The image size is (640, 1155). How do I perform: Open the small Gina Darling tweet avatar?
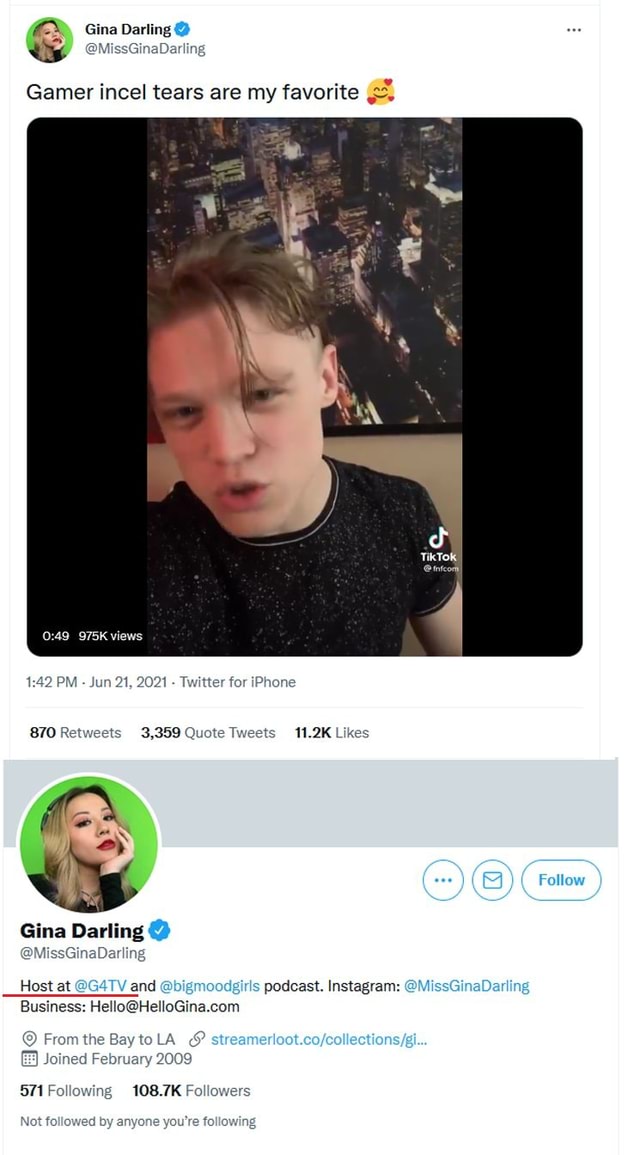[50, 40]
